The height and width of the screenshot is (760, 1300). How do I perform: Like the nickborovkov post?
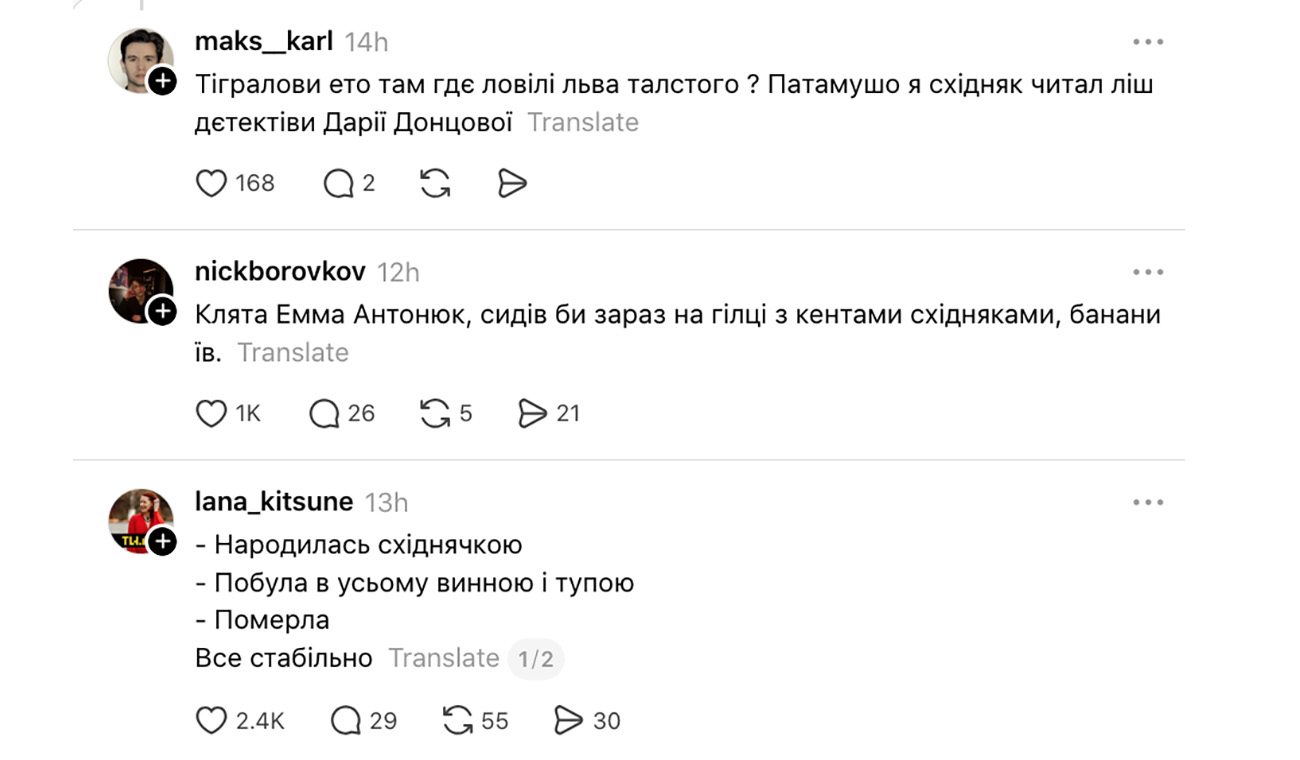(211, 413)
